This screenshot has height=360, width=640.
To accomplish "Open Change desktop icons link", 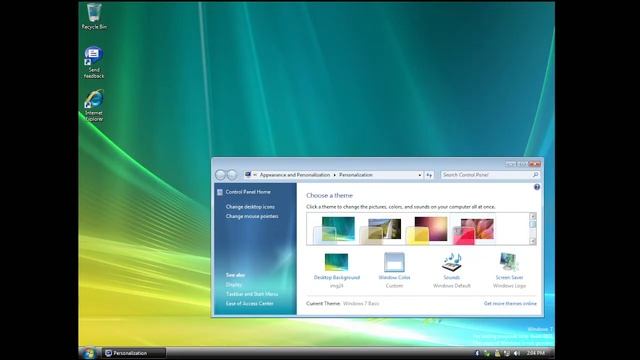I will 250,207.
